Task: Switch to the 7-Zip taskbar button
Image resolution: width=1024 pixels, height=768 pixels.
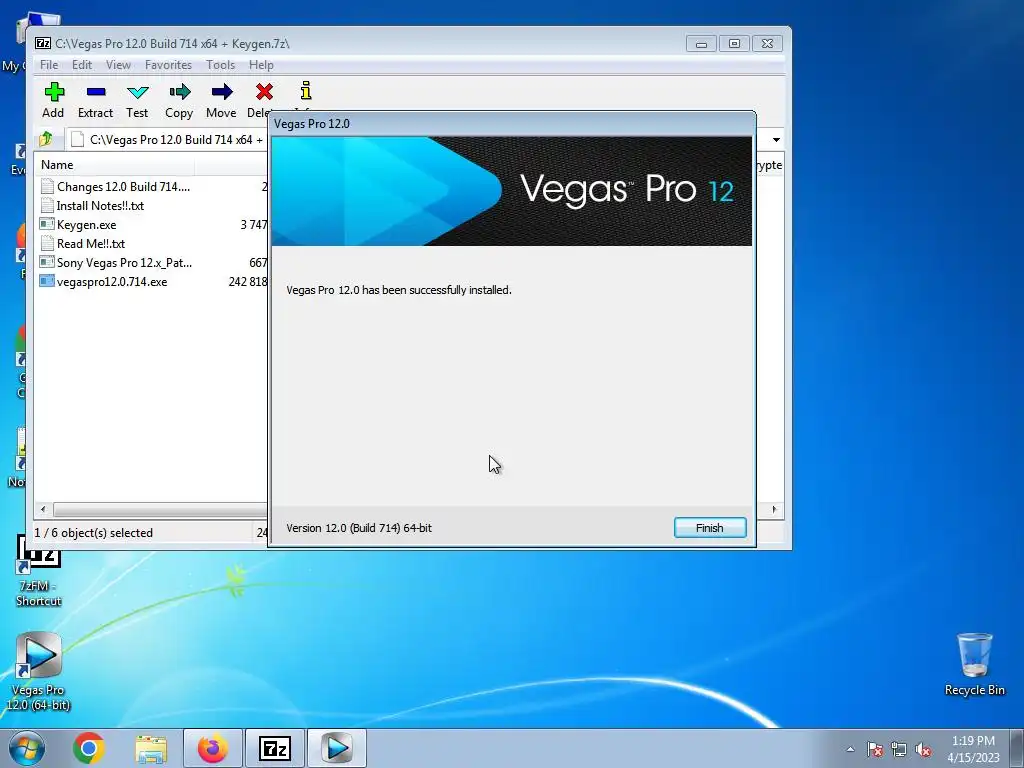Action: tap(275, 748)
